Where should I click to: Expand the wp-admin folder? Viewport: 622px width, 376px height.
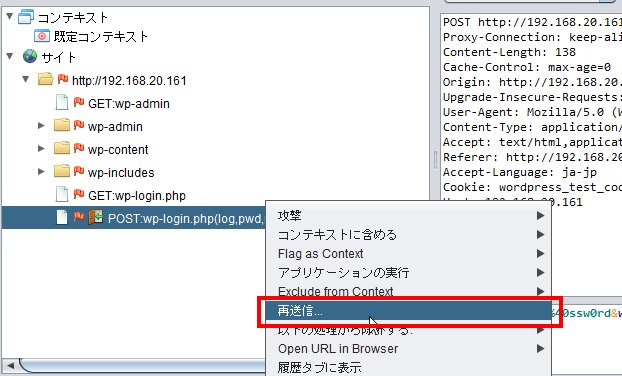[x=41, y=126]
